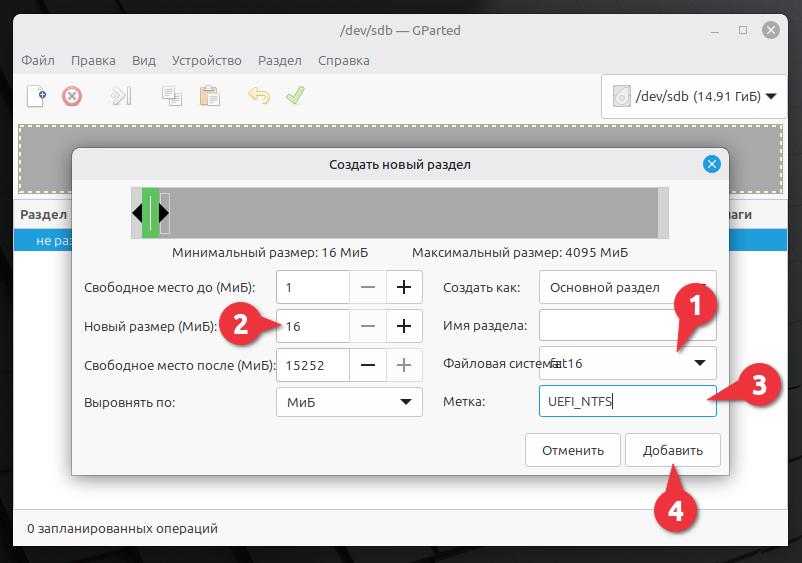
Task: Click the Имя раздела text field
Action: 628,325
